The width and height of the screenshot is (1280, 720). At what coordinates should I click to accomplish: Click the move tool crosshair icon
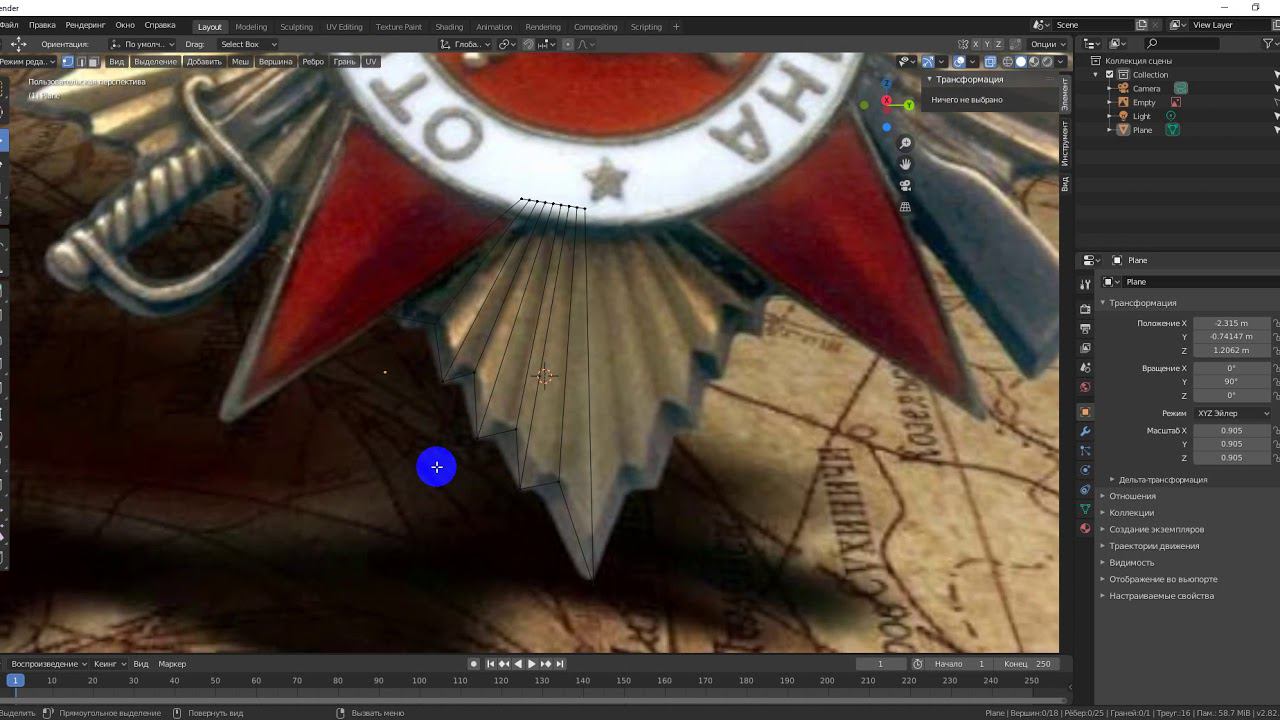pyautogui.click(x=19, y=44)
